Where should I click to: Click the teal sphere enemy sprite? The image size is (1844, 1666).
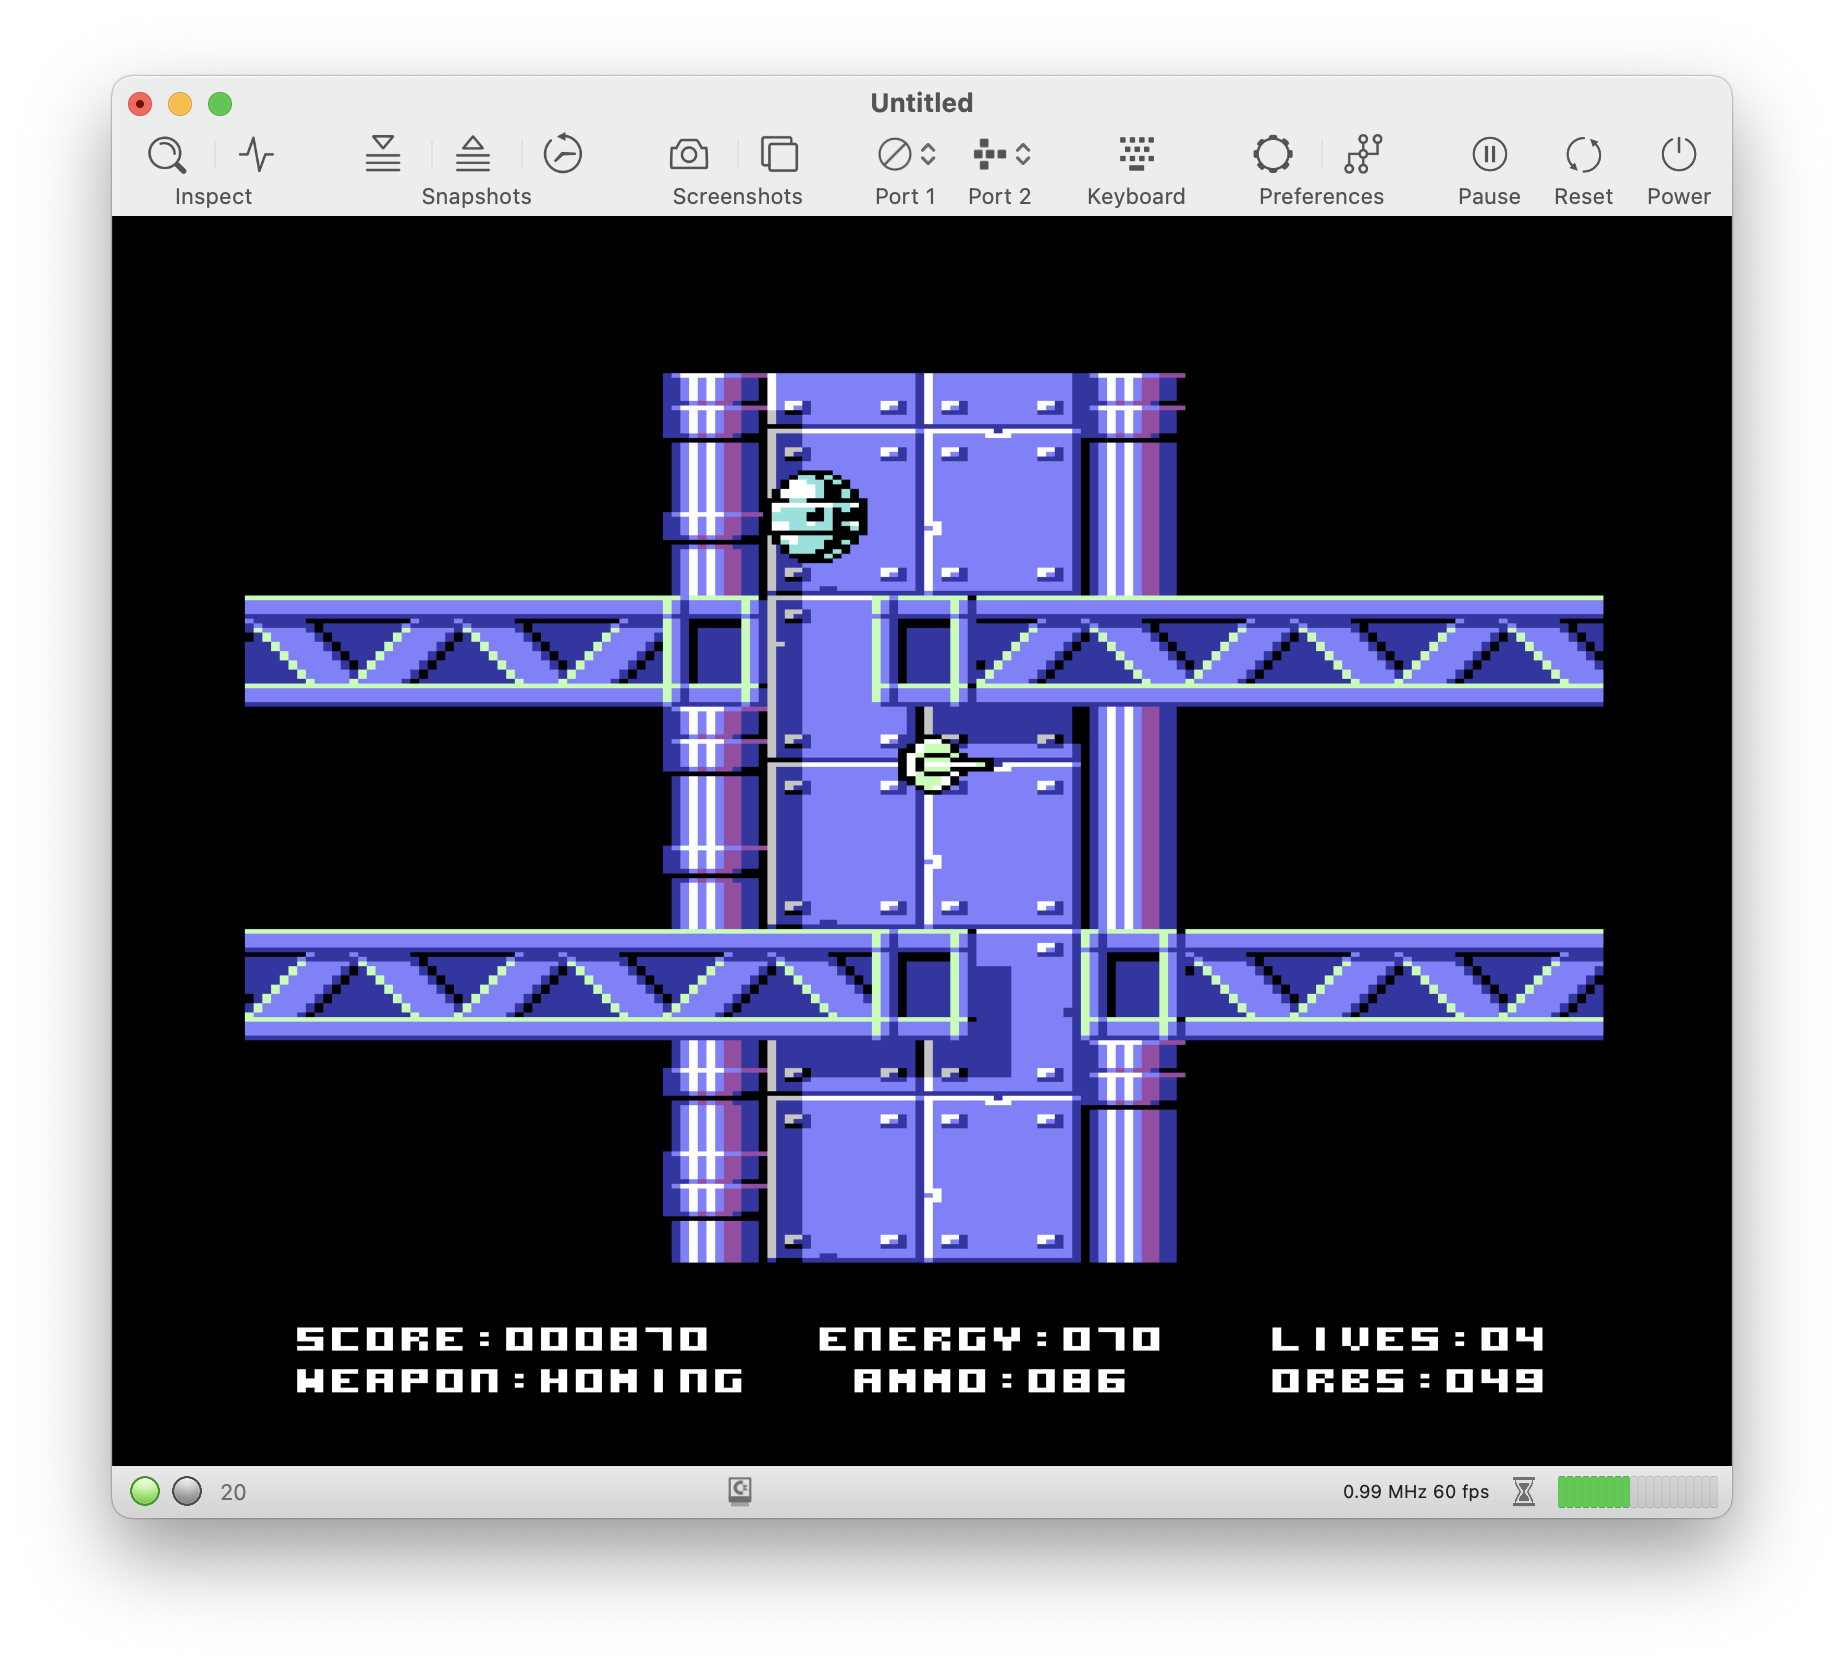click(x=816, y=517)
